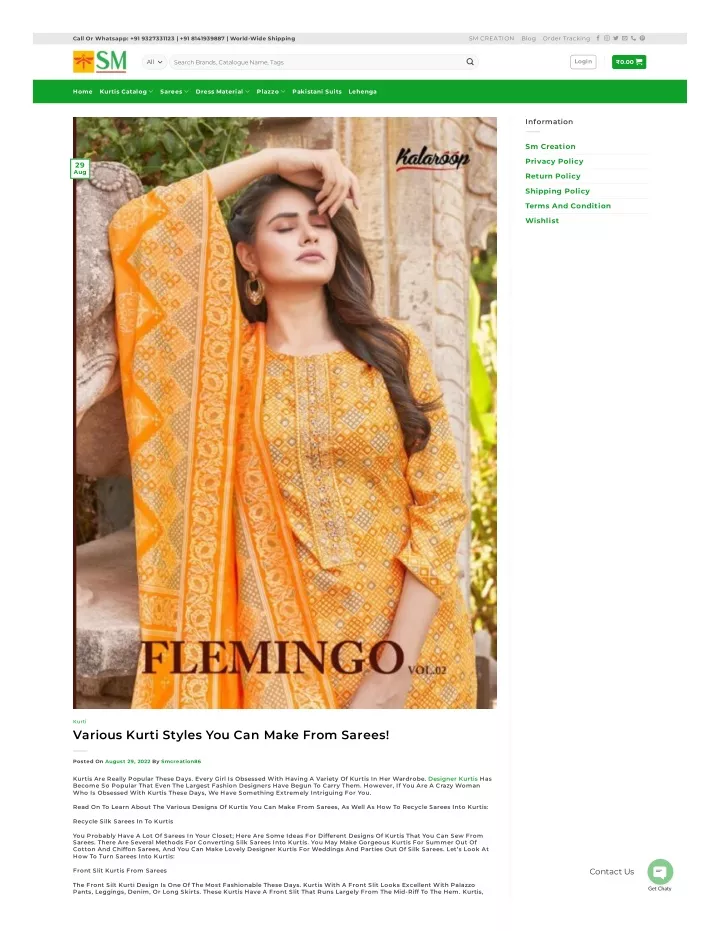
Task: Click the SM logo
Action: 100,61
